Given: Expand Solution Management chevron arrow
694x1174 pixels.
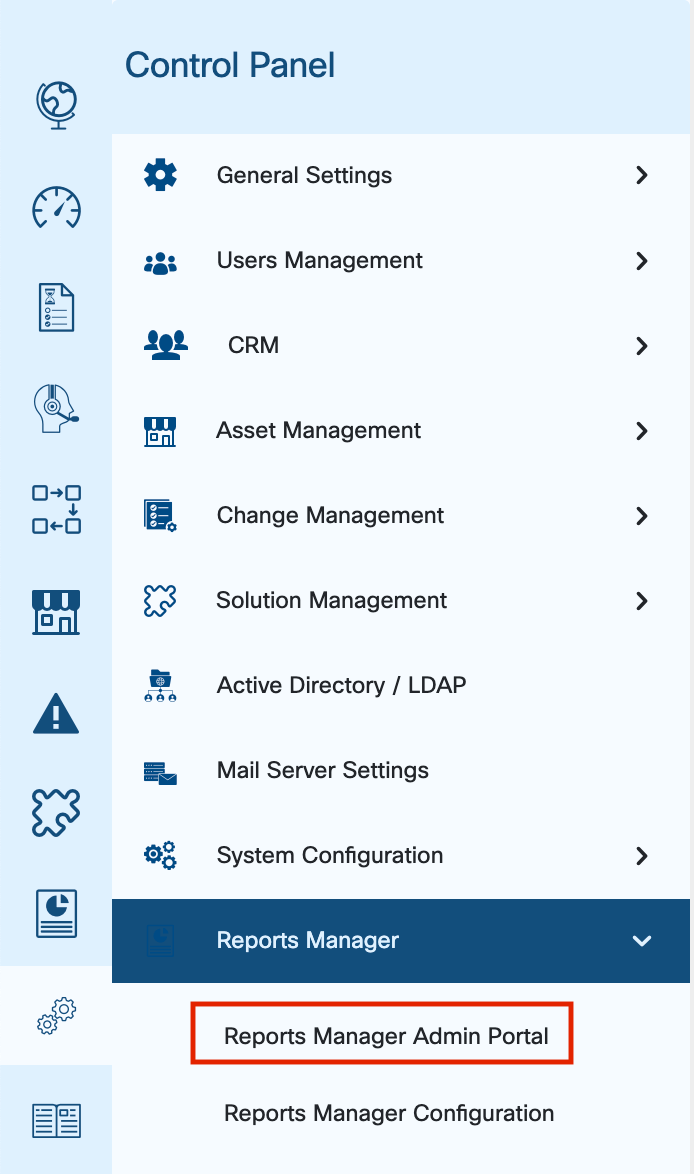Looking at the screenshot, I should pyautogui.click(x=642, y=600).
